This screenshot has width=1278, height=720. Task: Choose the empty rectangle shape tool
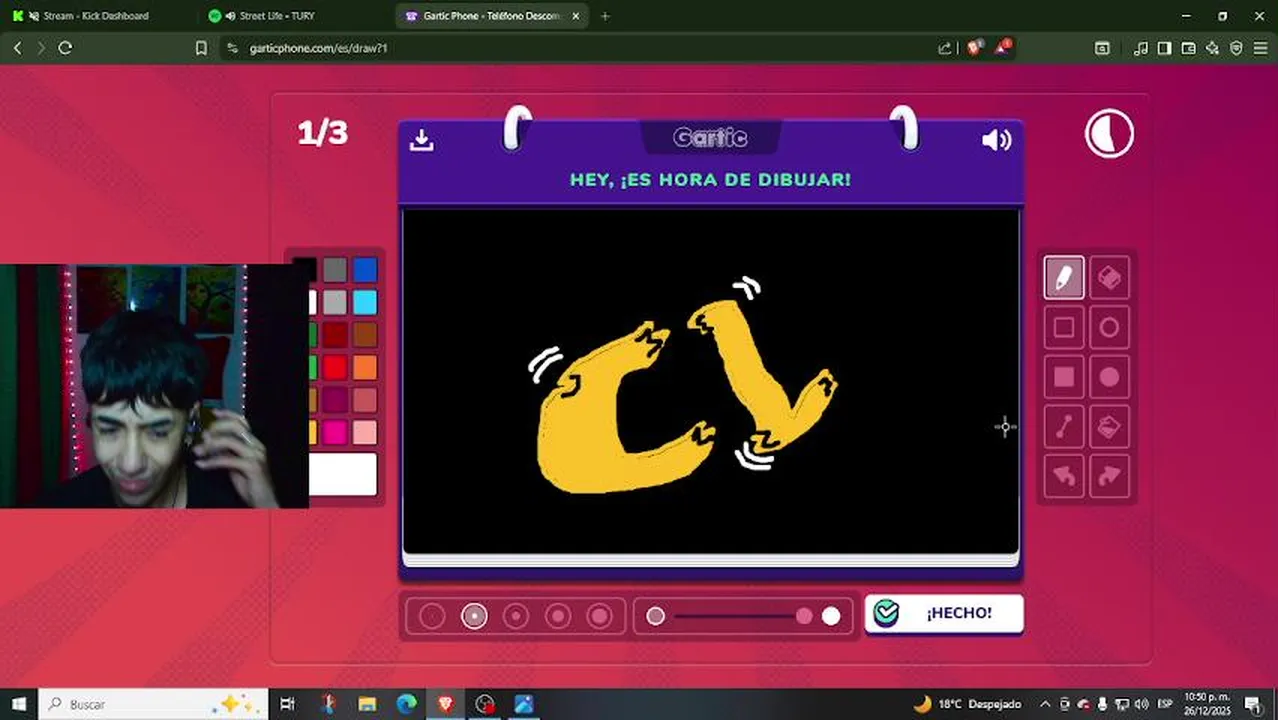click(1064, 328)
